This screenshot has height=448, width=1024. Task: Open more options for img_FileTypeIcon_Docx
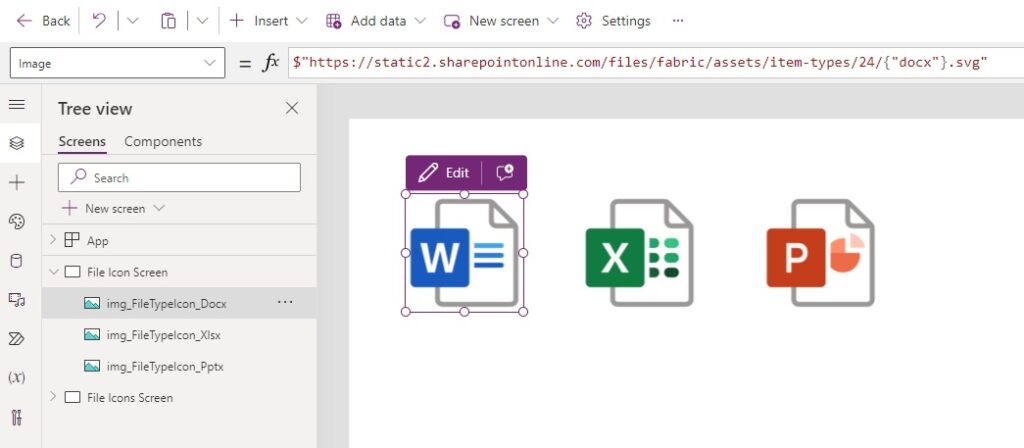[x=285, y=302]
